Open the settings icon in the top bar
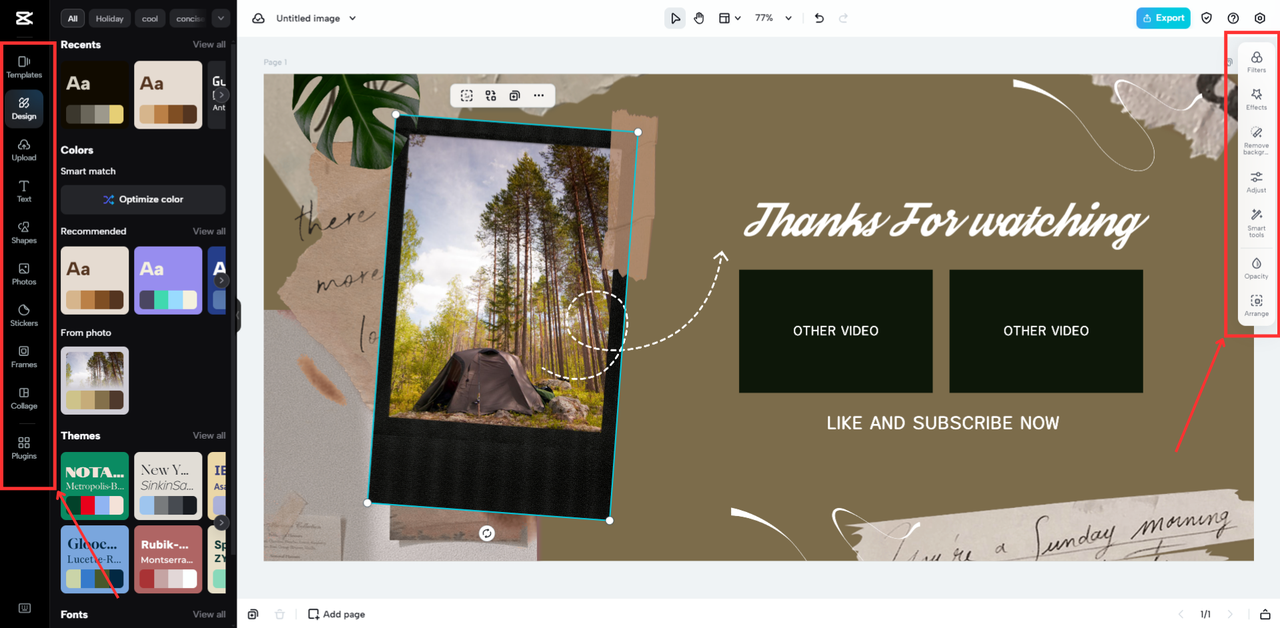The image size is (1280, 628). coord(1260,18)
